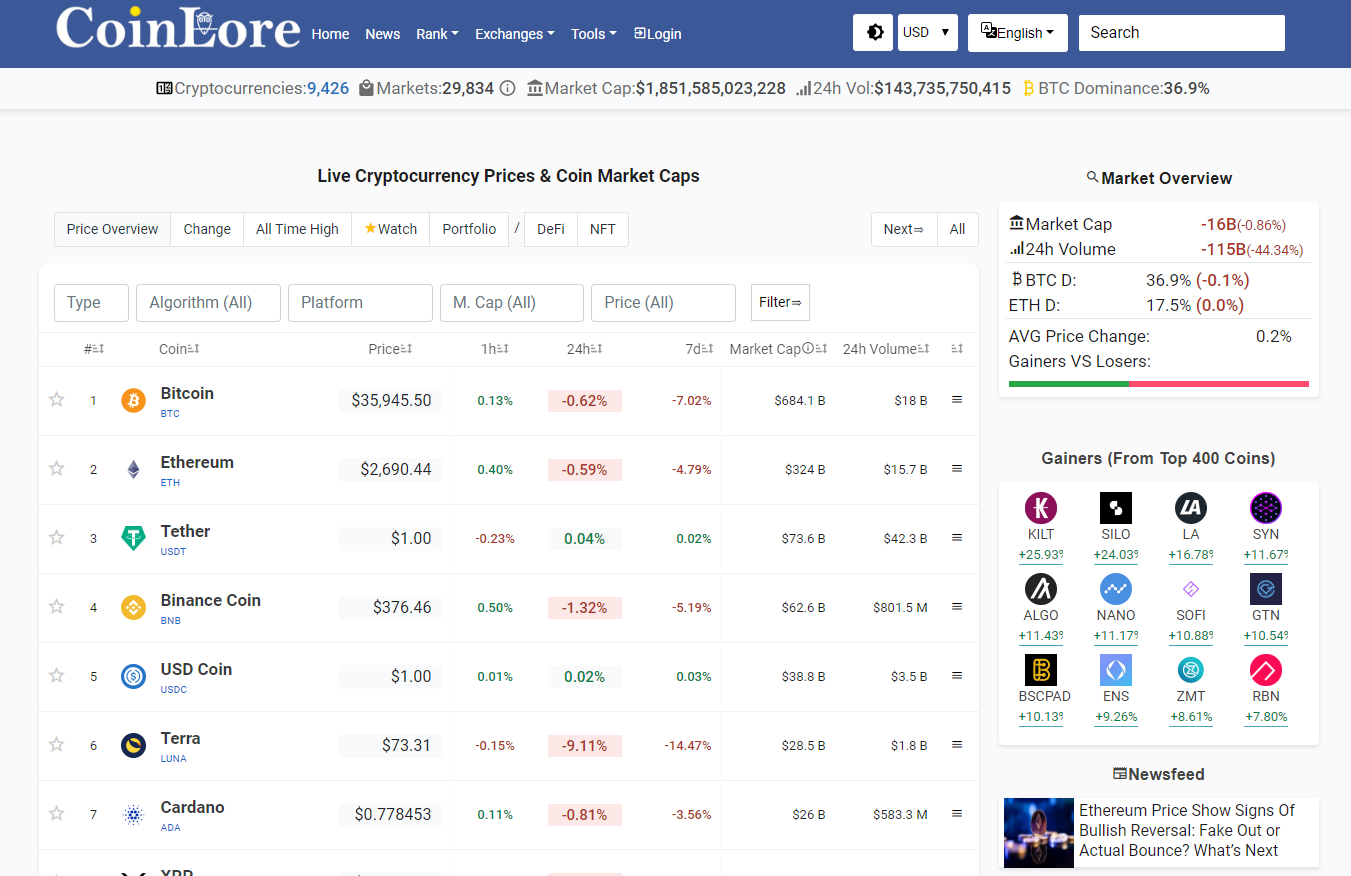Select the Price Overview tab

[x=112, y=229]
